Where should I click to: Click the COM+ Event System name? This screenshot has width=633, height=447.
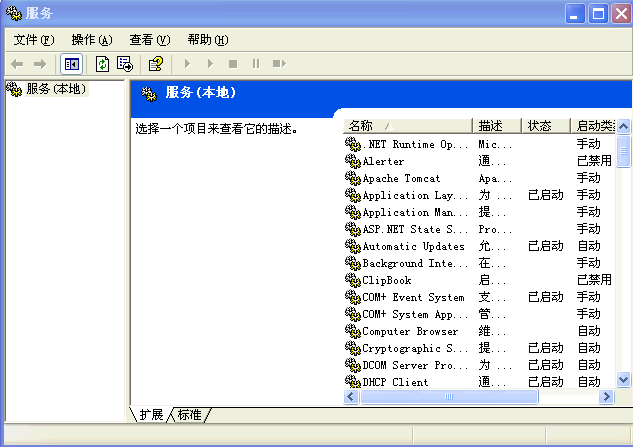[413, 298]
